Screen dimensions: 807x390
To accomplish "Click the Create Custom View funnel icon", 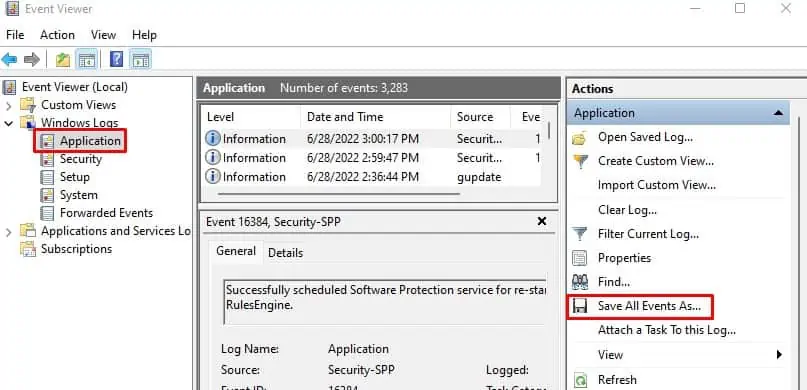I will (580, 162).
